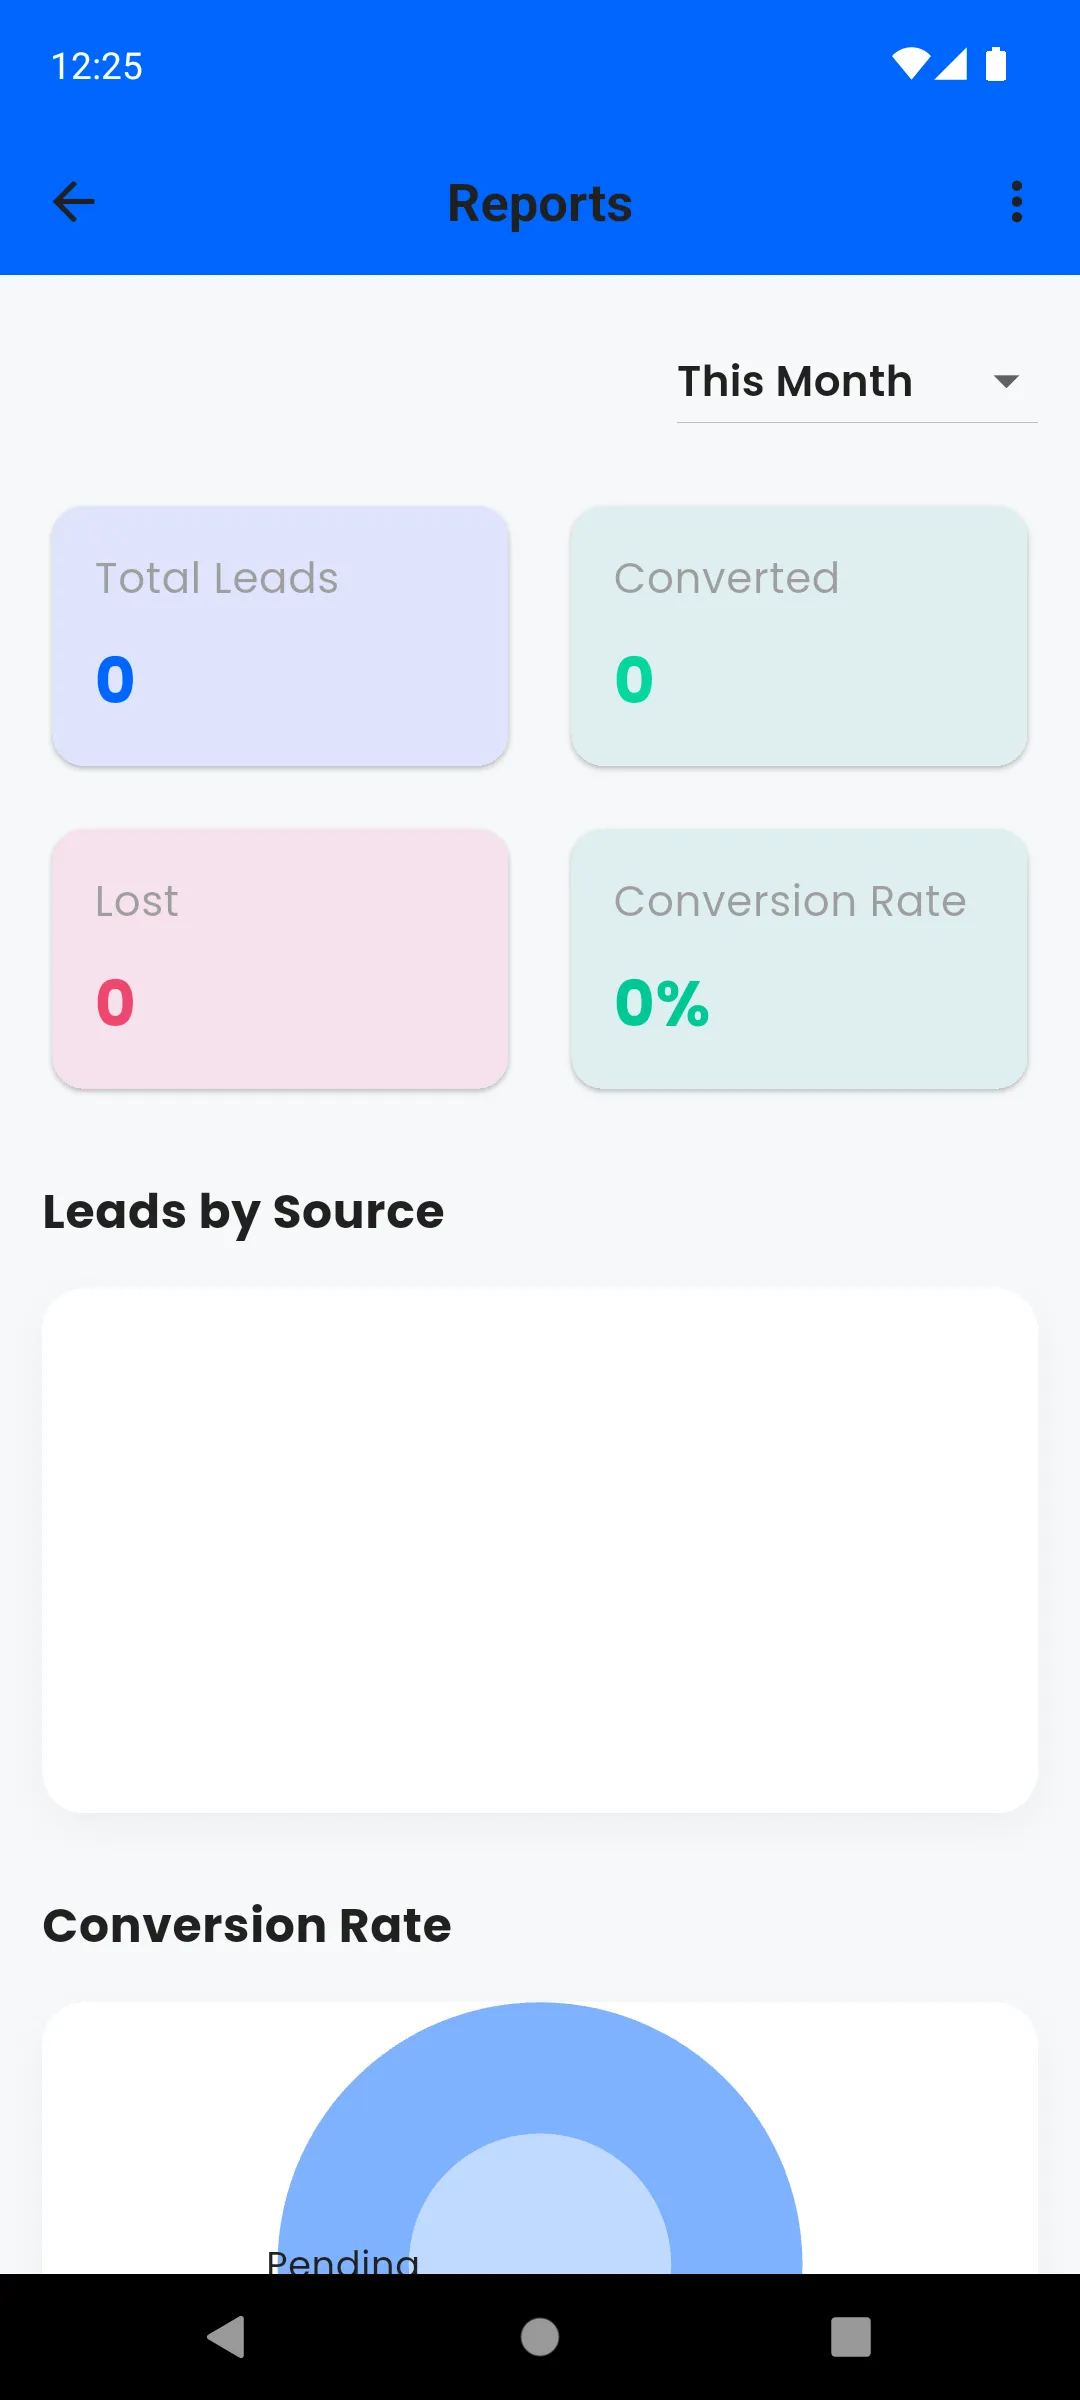
Task: Tap the Android back navigation button
Action: [x=228, y=2337]
